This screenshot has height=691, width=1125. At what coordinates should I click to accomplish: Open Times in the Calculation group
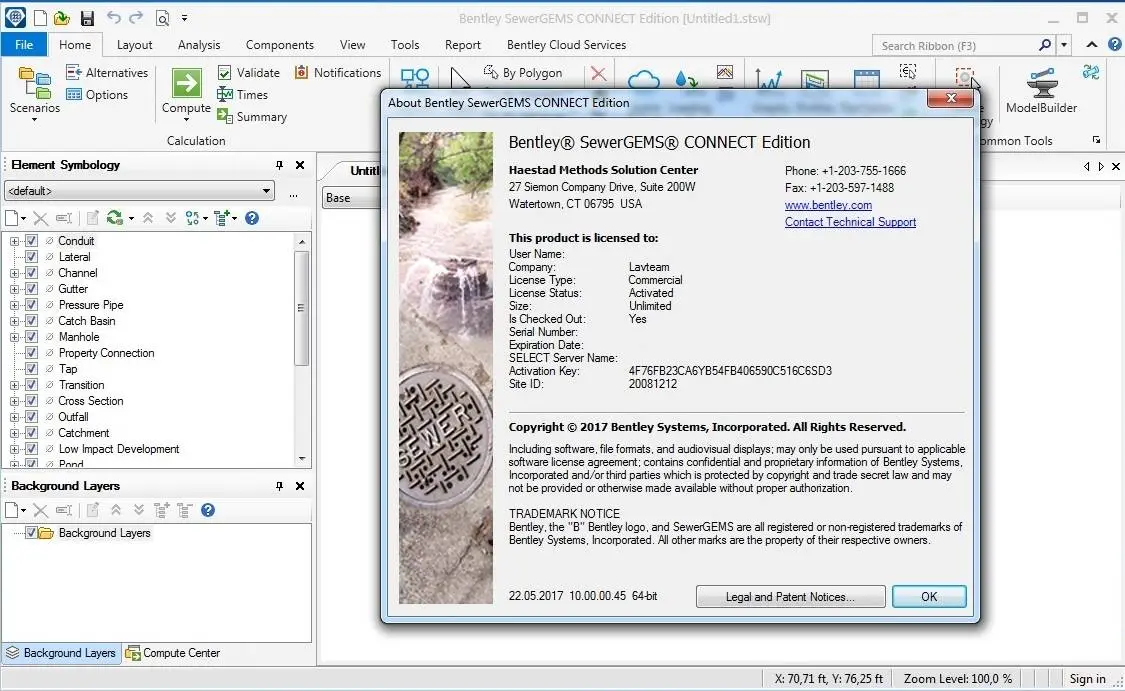[243, 95]
